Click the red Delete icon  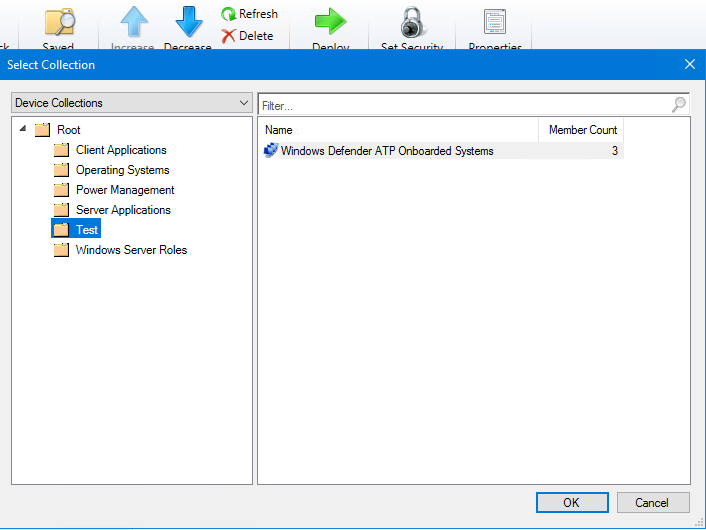(x=229, y=36)
